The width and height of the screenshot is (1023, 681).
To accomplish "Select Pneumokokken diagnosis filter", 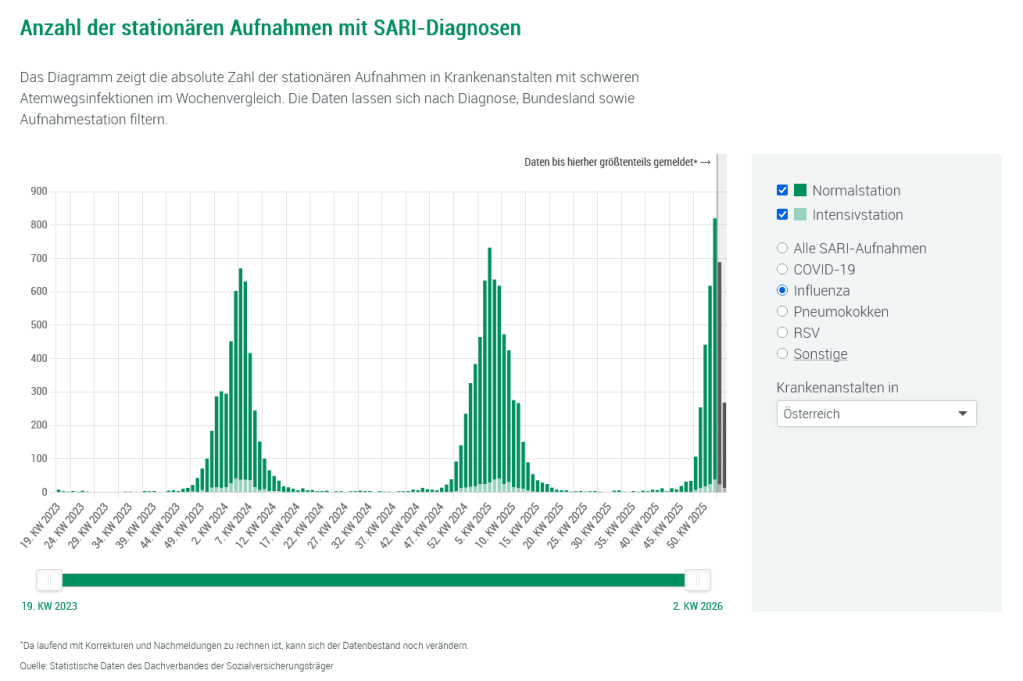I will tap(783, 312).
